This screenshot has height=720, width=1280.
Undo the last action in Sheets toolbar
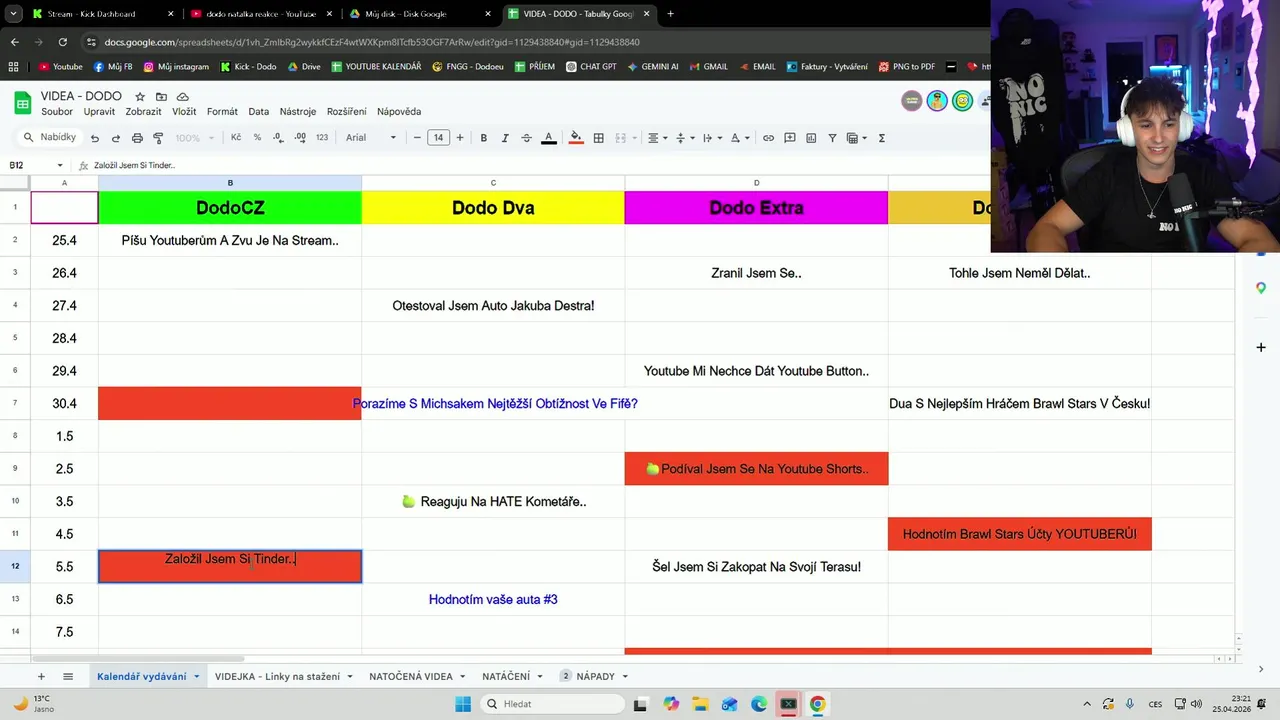click(95, 138)
